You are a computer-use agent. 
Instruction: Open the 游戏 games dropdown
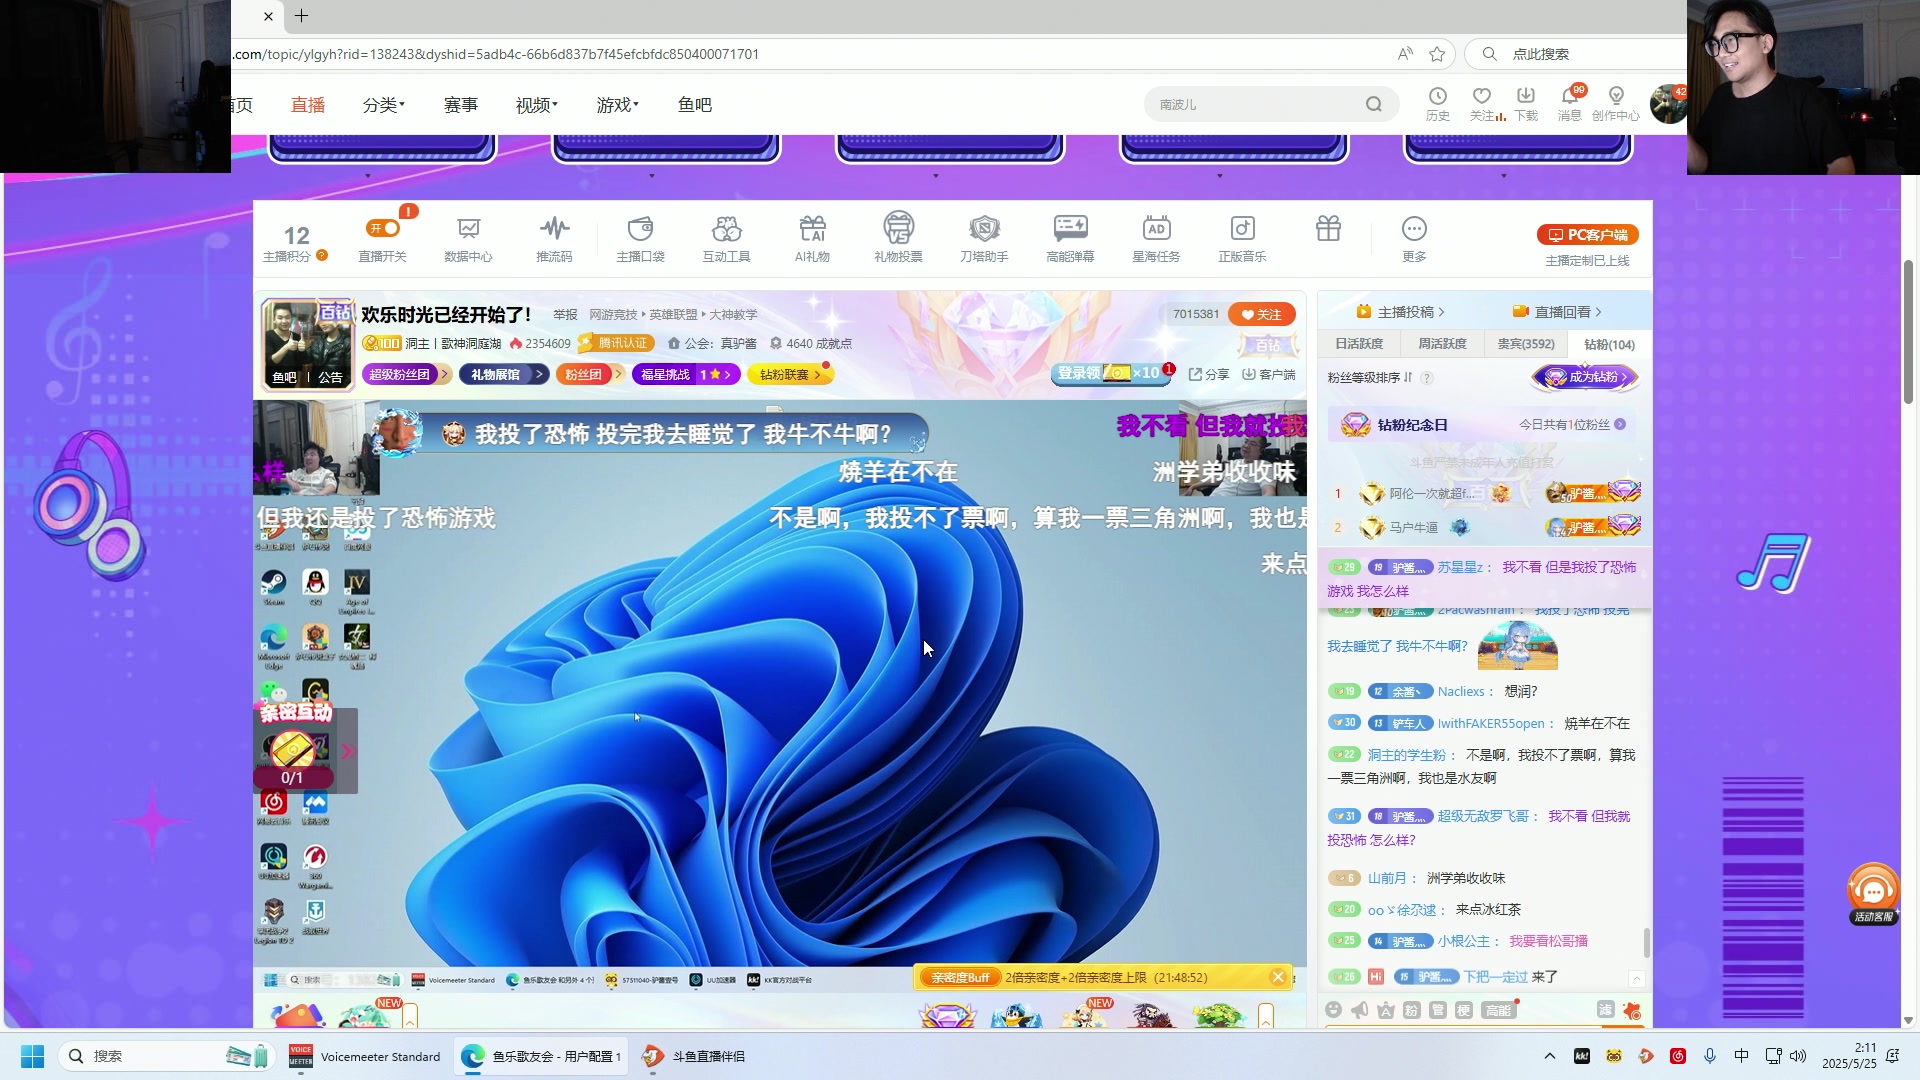618,105
